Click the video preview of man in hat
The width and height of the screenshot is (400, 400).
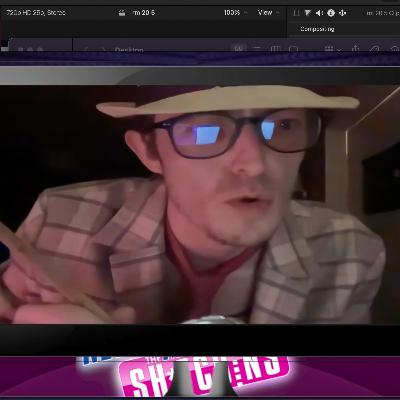tap(200, 204)
